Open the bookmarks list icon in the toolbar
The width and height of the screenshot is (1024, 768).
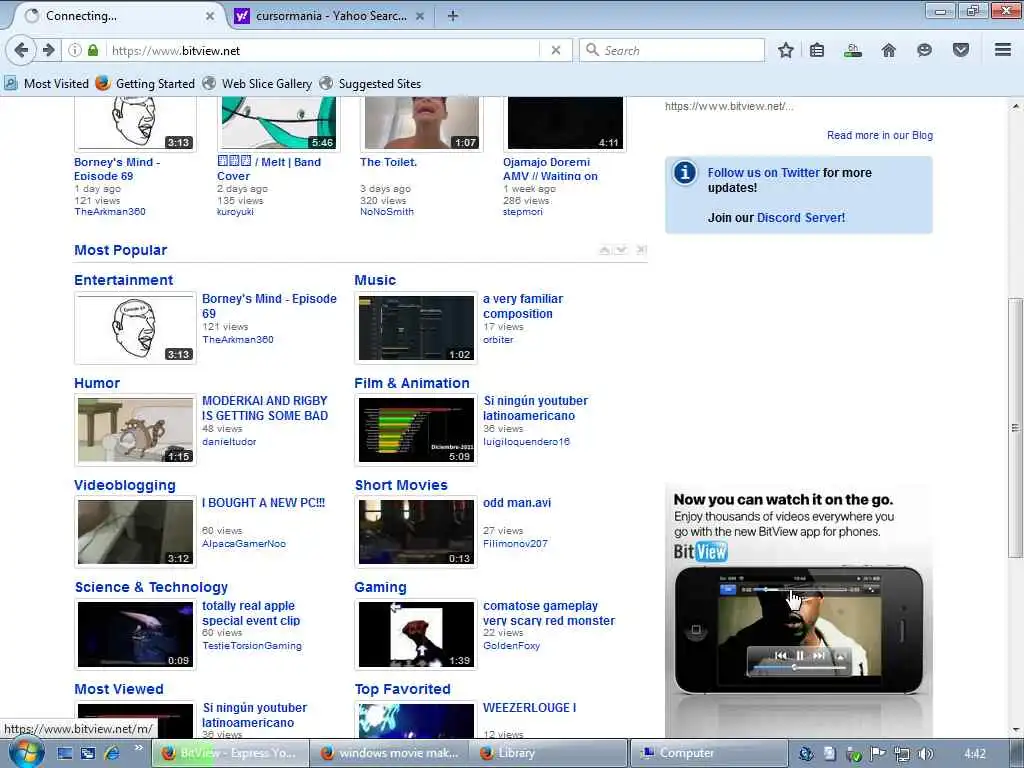pos(817,50)
